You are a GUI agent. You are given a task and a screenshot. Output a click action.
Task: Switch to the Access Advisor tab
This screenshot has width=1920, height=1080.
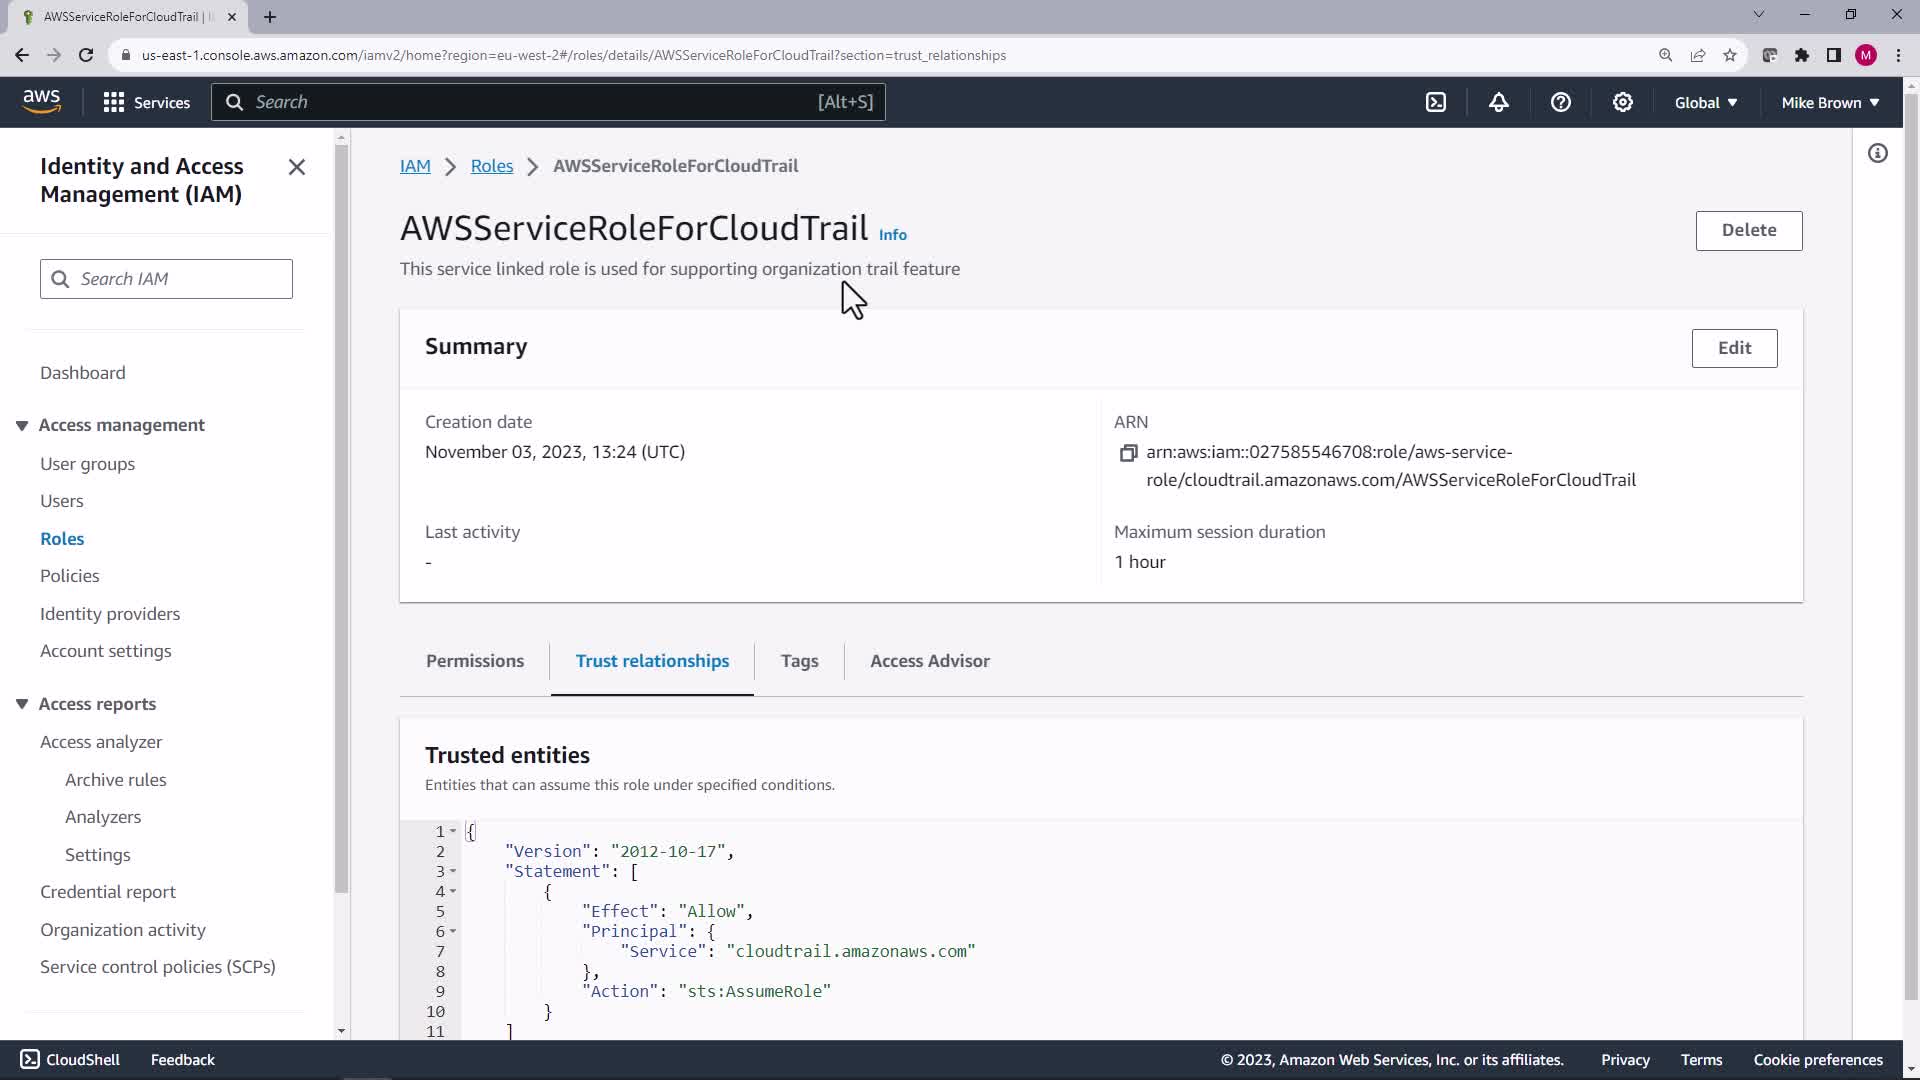tap(929, 661)
